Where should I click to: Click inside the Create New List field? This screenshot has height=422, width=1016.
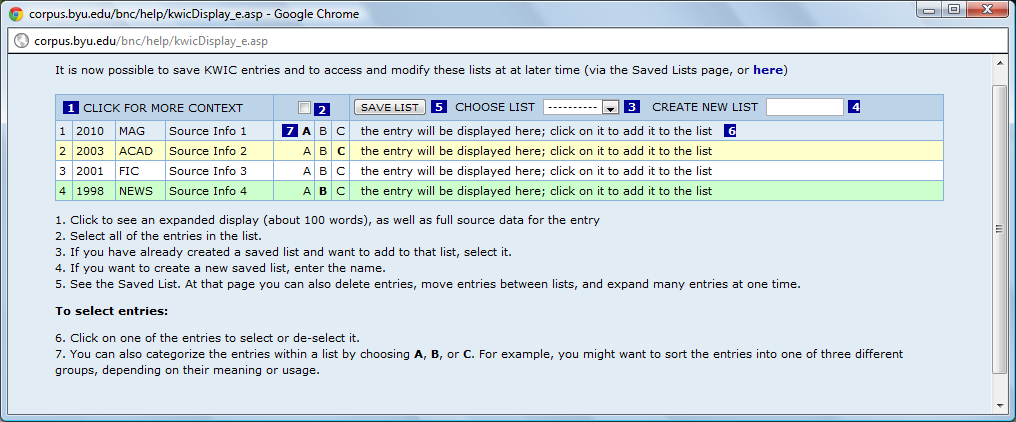point(805,107)
